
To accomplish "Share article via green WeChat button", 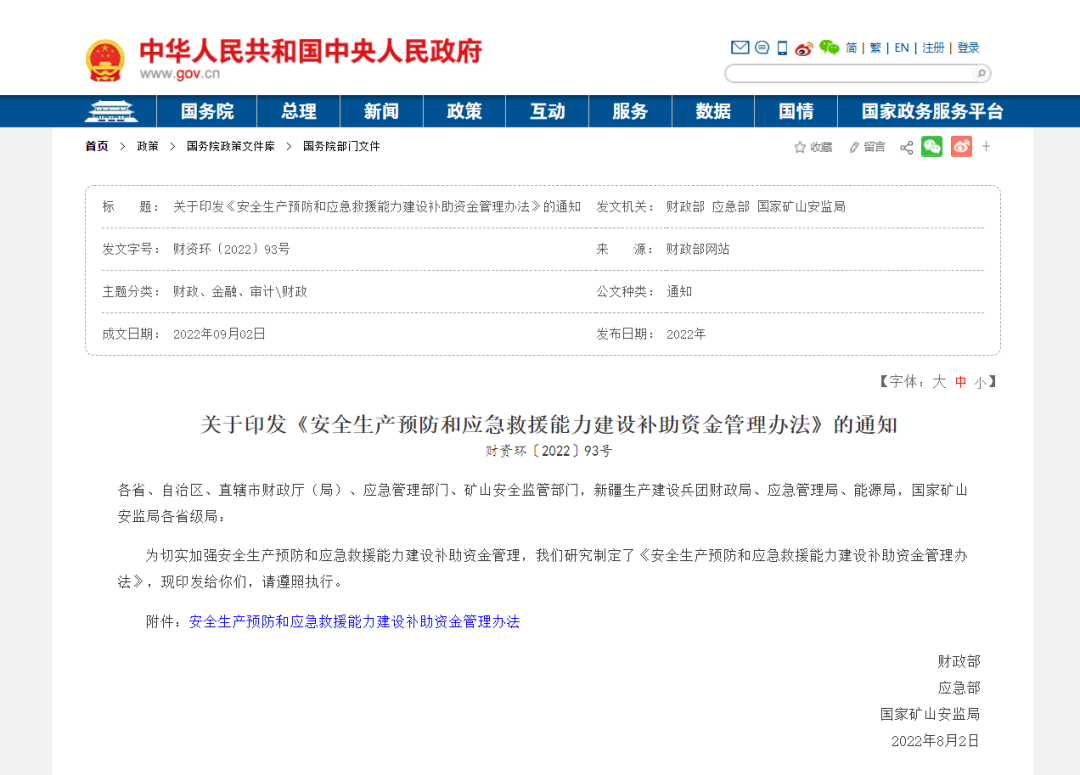I will tap(932, 147).
